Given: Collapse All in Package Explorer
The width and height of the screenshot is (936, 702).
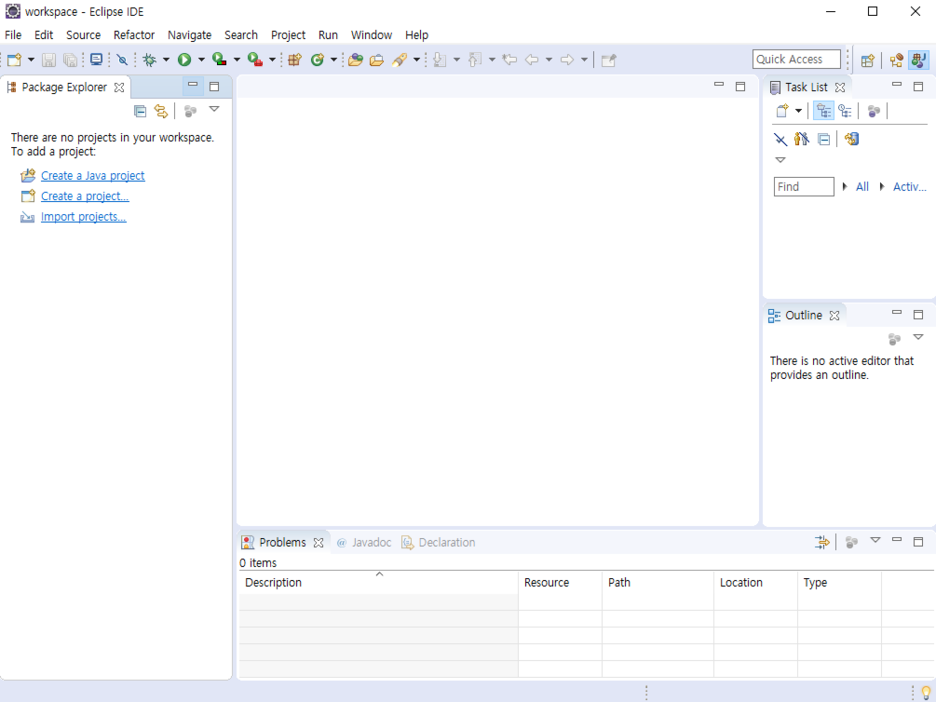Looking at the screenshot, I should 140,111.
